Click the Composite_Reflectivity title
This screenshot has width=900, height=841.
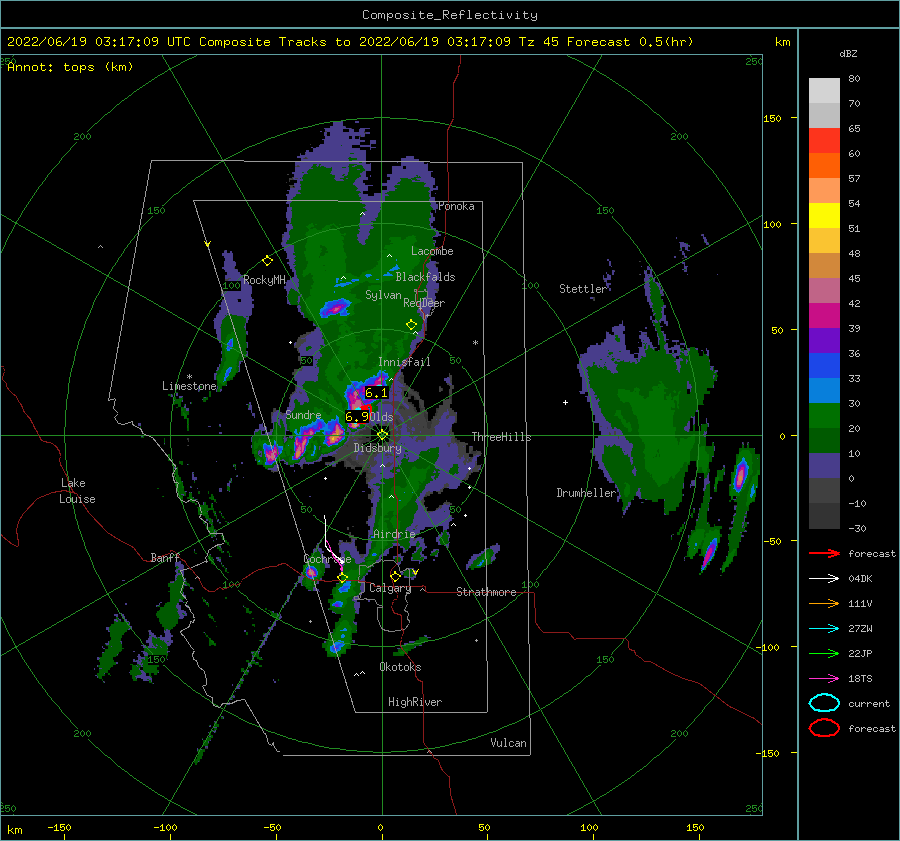point(450,15)
